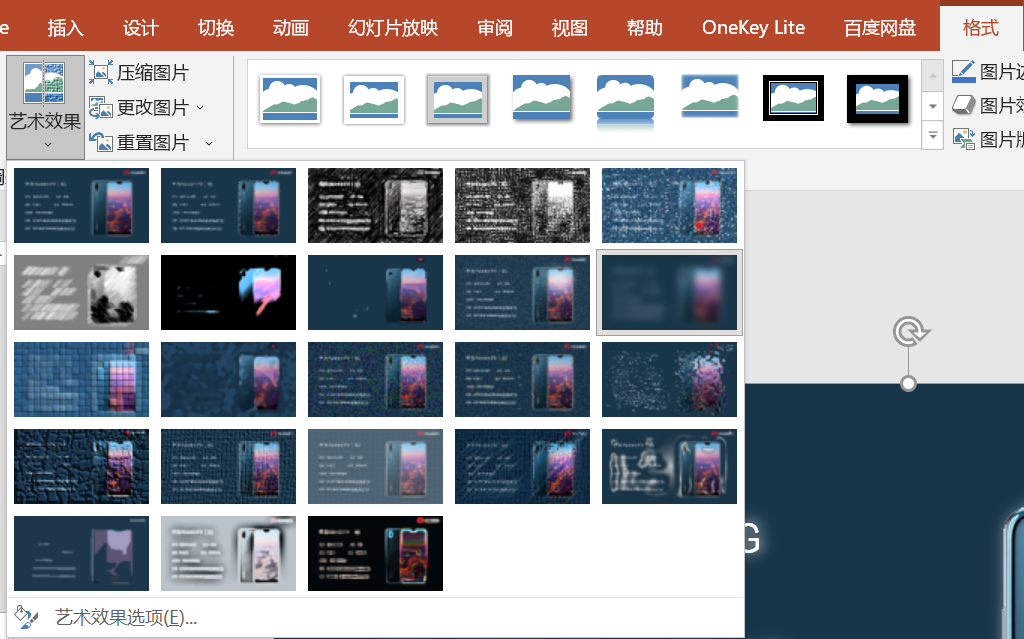1024x639 pixels.
Task: Apply fourth picture style with drop shadow
Action: [541, 98]
